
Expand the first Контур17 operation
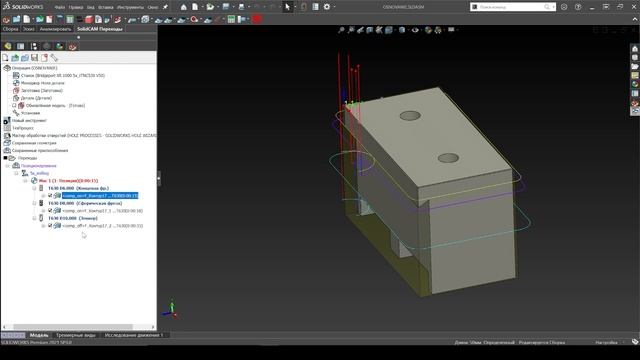tap(43, 196)
